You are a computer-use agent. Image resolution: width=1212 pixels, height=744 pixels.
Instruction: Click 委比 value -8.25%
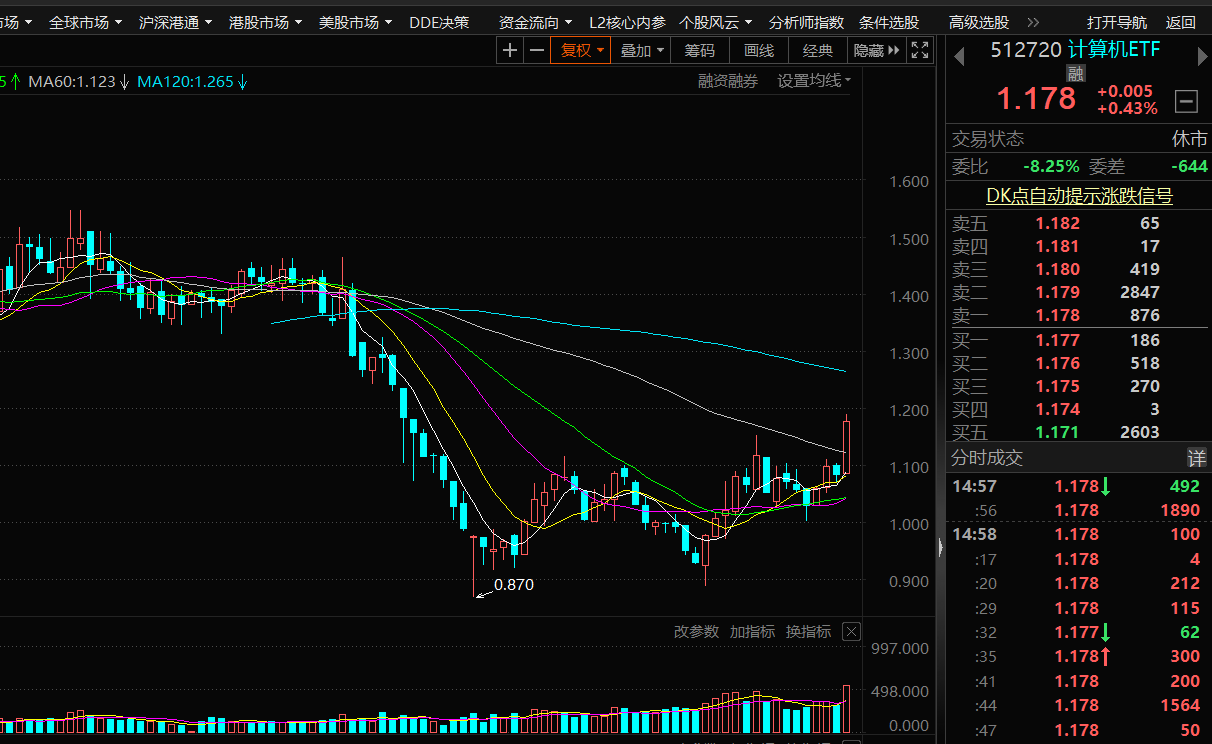[x=1051, y=166]
